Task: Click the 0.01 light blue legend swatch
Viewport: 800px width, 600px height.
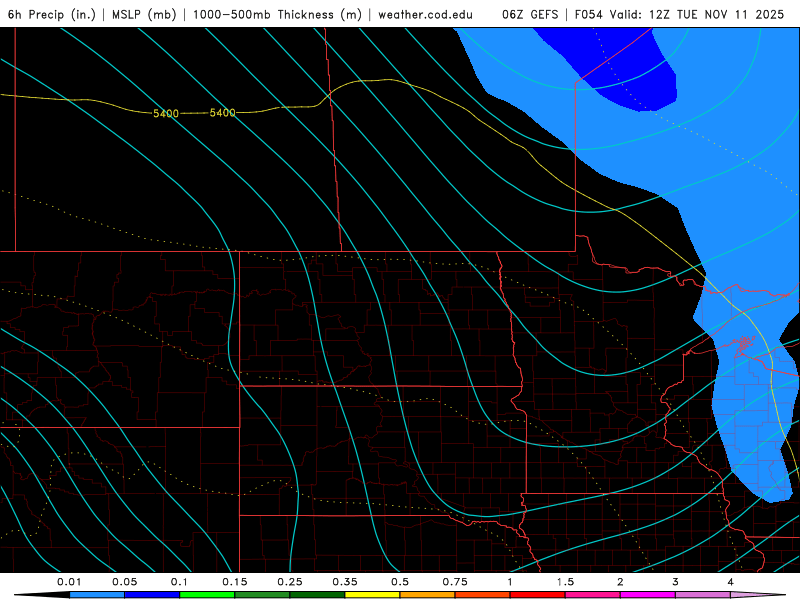Action: point(97,595)
